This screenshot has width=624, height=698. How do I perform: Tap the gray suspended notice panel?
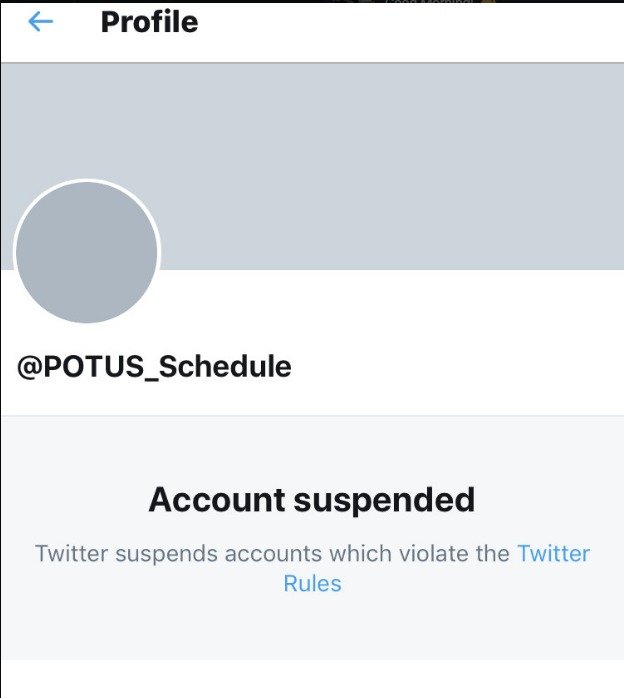tap(312, 538)
